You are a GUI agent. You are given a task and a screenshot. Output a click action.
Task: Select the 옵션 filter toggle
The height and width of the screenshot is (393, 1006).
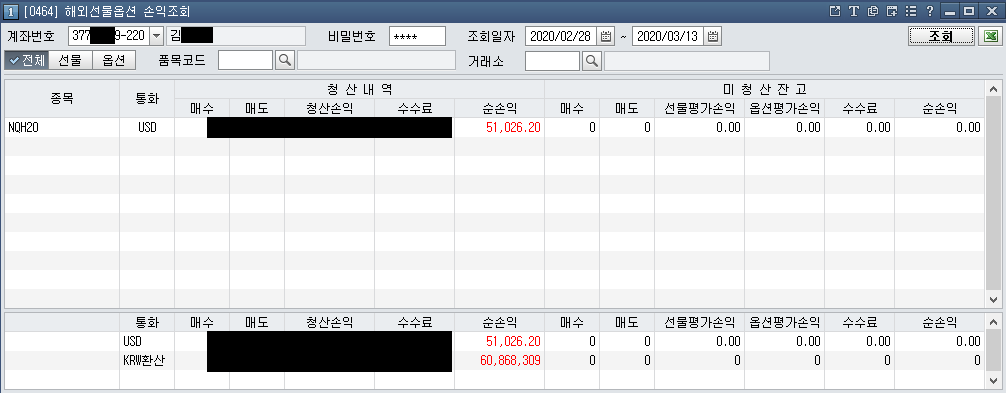(x=114, y=61)
